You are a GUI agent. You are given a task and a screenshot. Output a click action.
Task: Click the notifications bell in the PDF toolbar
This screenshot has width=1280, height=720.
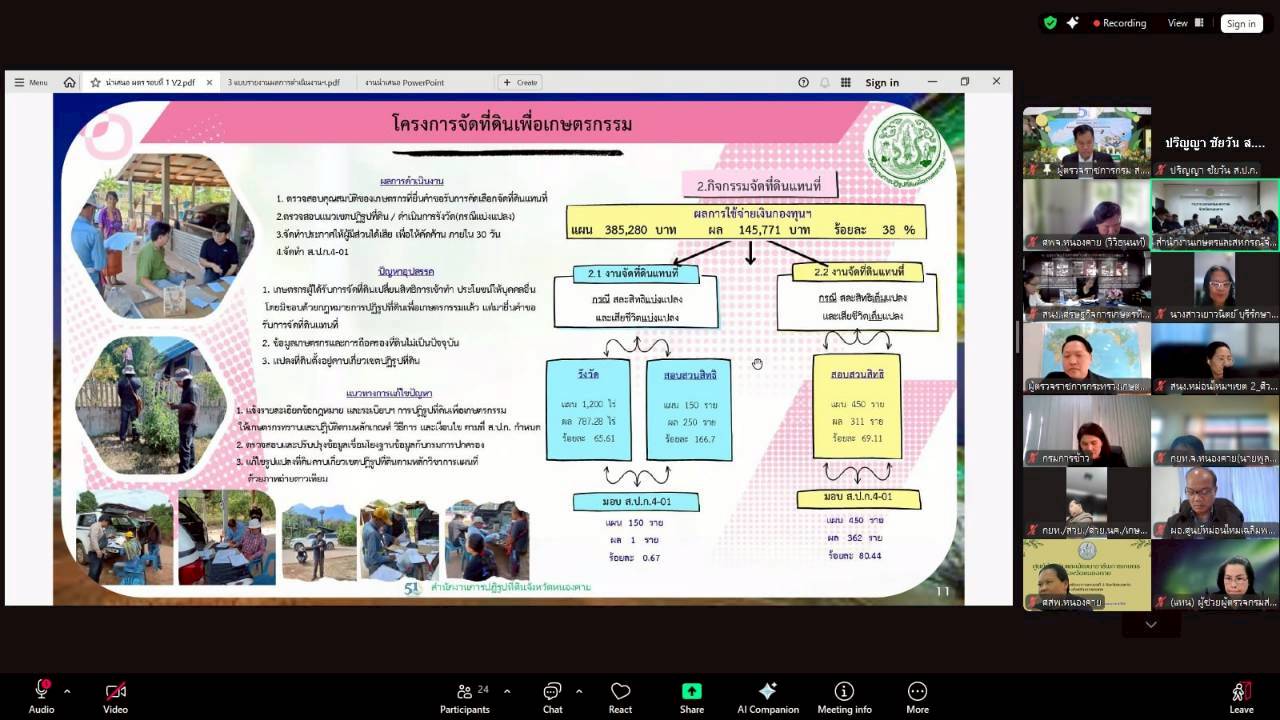[823, 82]
